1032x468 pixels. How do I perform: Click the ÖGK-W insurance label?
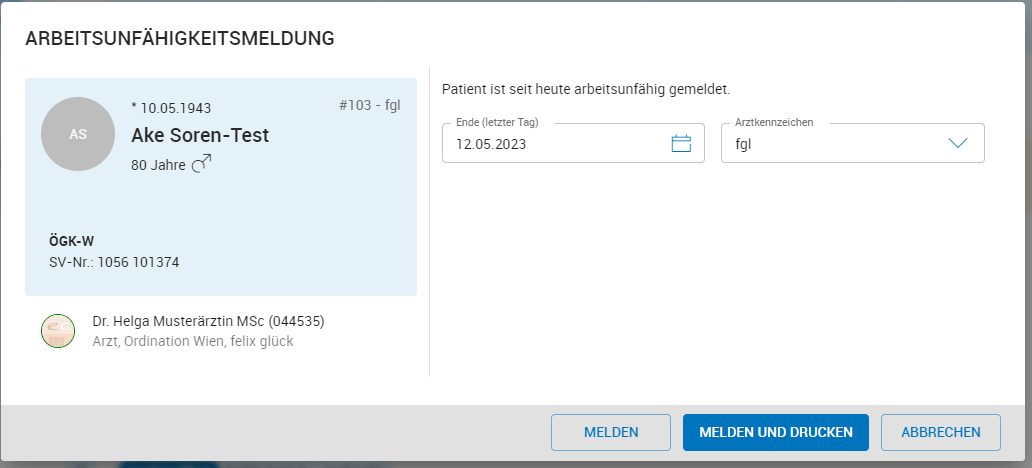click(x=71, y=241)
